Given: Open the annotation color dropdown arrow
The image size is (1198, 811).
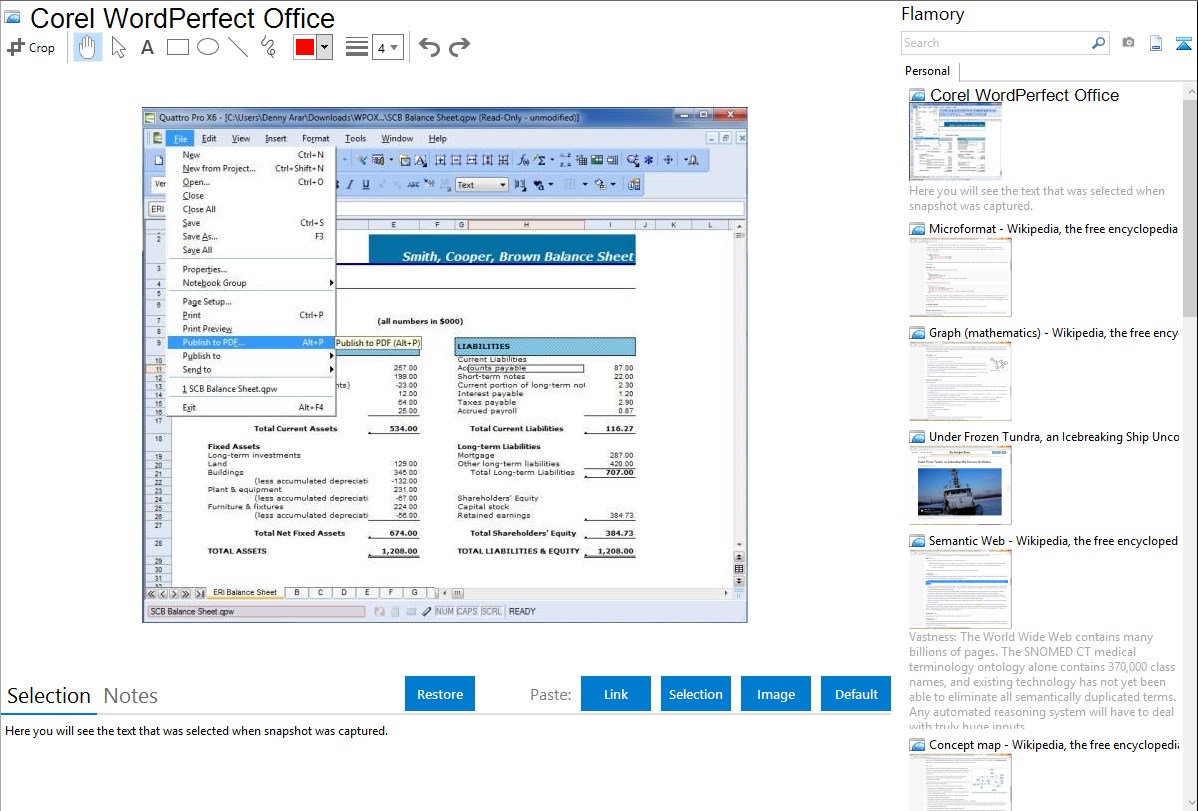Looking at the screenshot, I should tap(324, 47).
